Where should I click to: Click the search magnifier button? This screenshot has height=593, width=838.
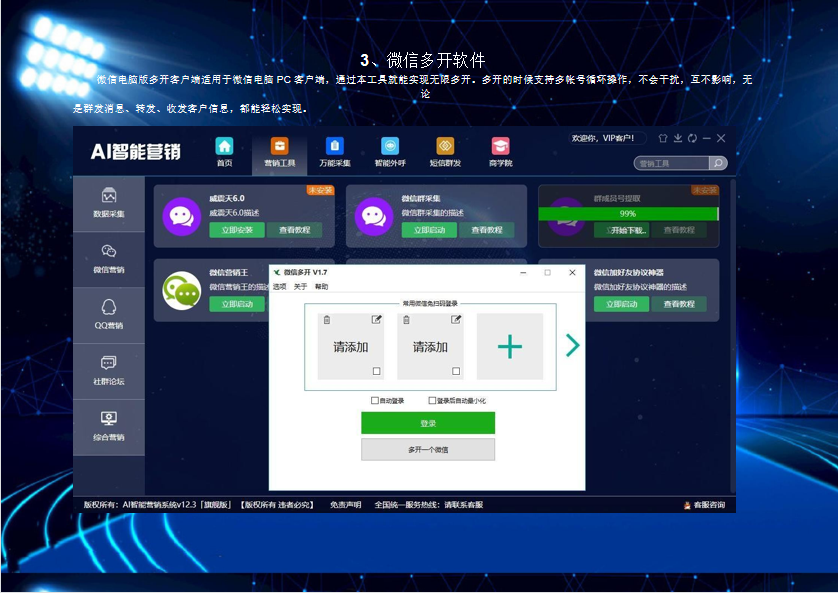pyautogui.click(x=718, y=163)
